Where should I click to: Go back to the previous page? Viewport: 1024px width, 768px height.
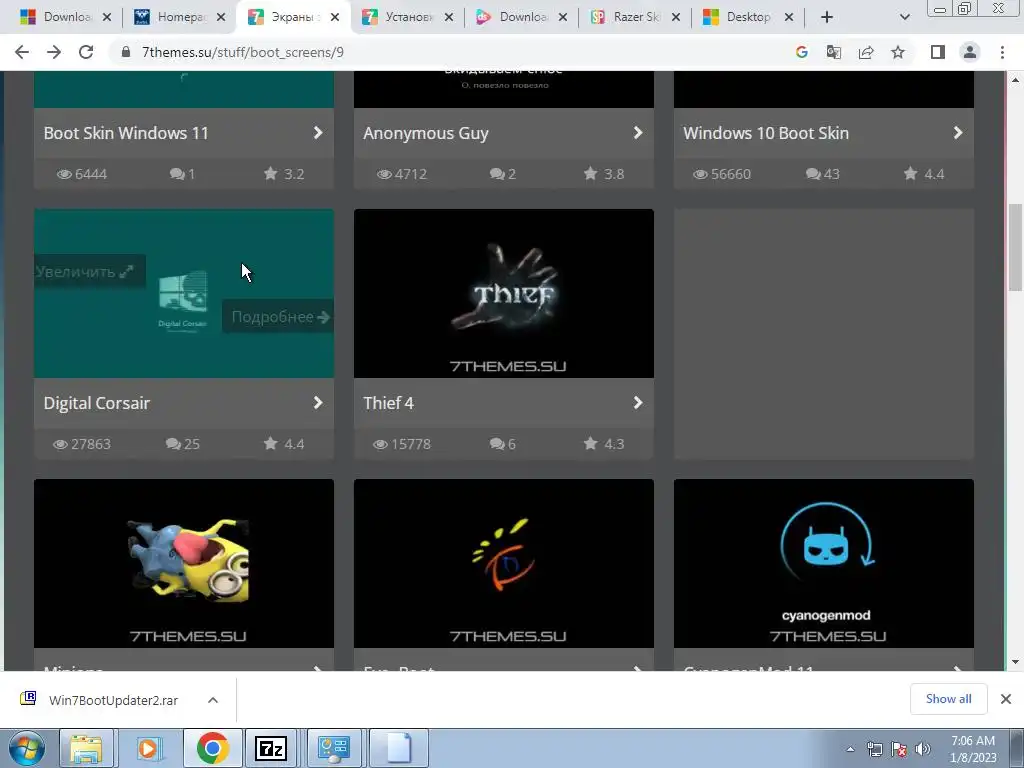22,52
